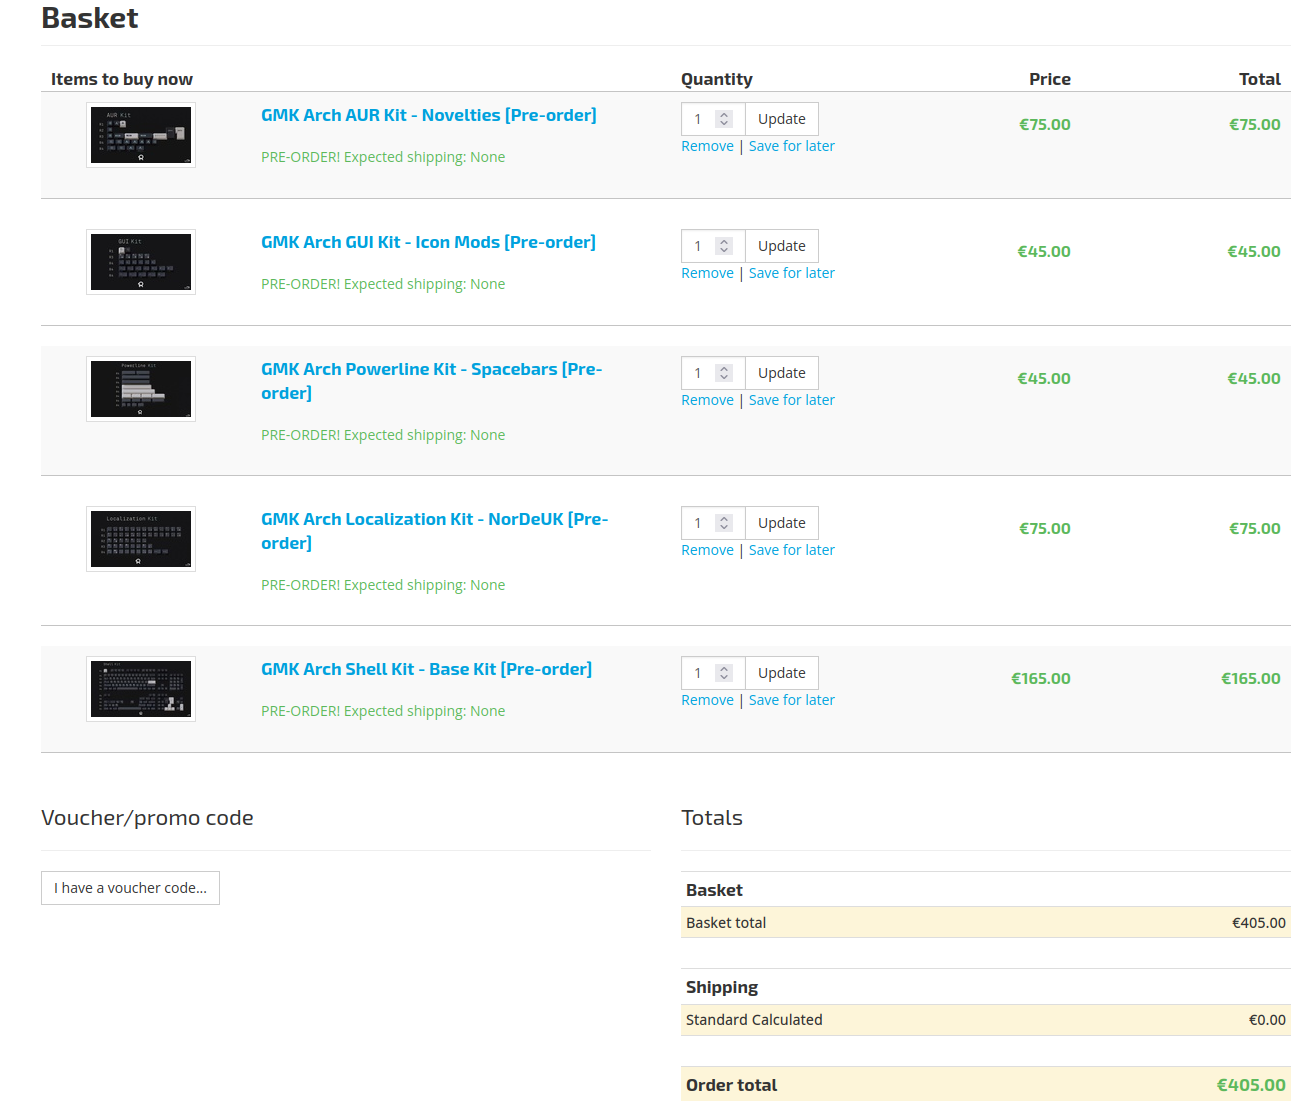The width and height of the screenshot is (1315, 1117).
Task: Open the GMK Arch GUI Kit thumbnail
Action: click(x=141, y=262)
